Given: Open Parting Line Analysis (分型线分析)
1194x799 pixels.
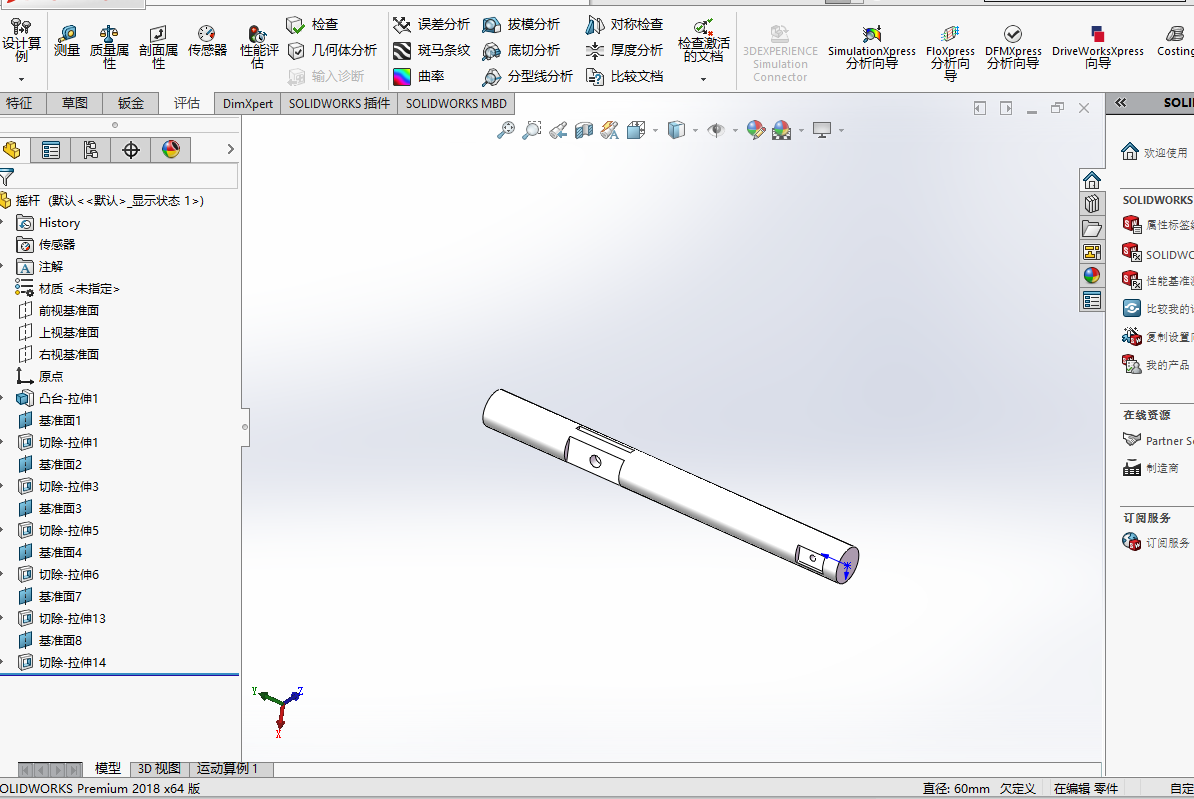Looking at the screenshot, I should tap(527, 76).
